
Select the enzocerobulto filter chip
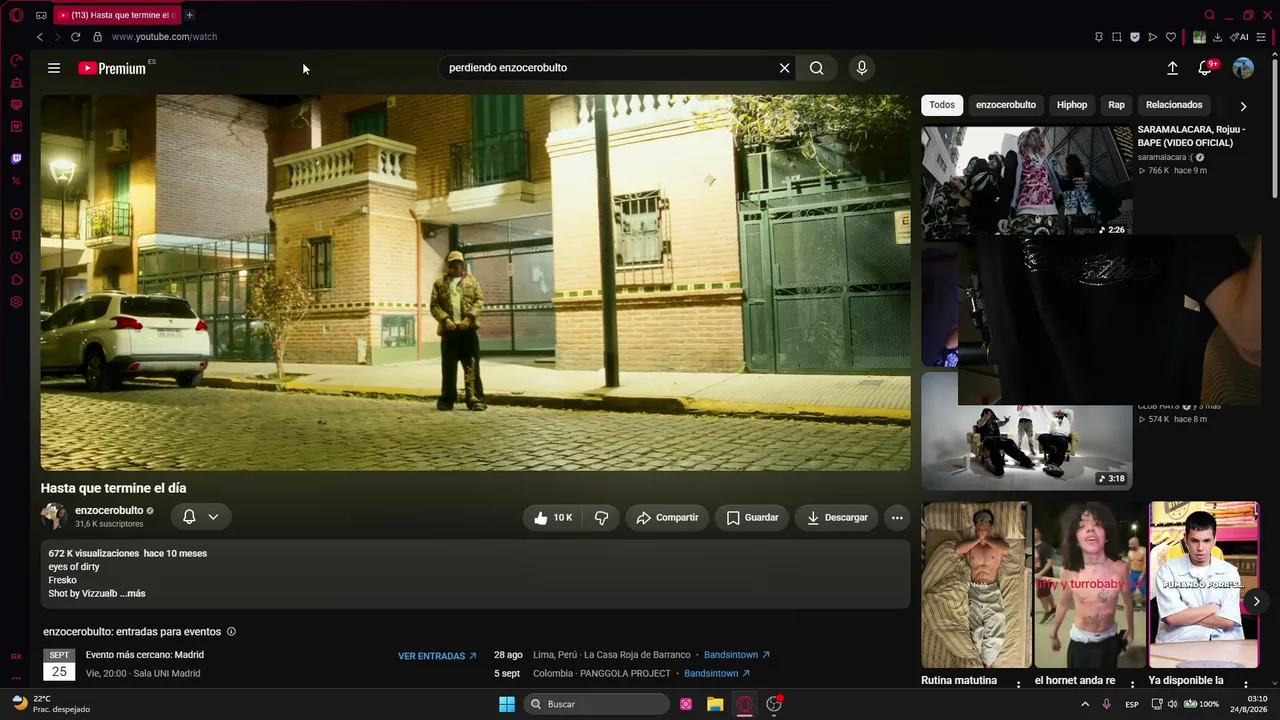(1006, 105)
